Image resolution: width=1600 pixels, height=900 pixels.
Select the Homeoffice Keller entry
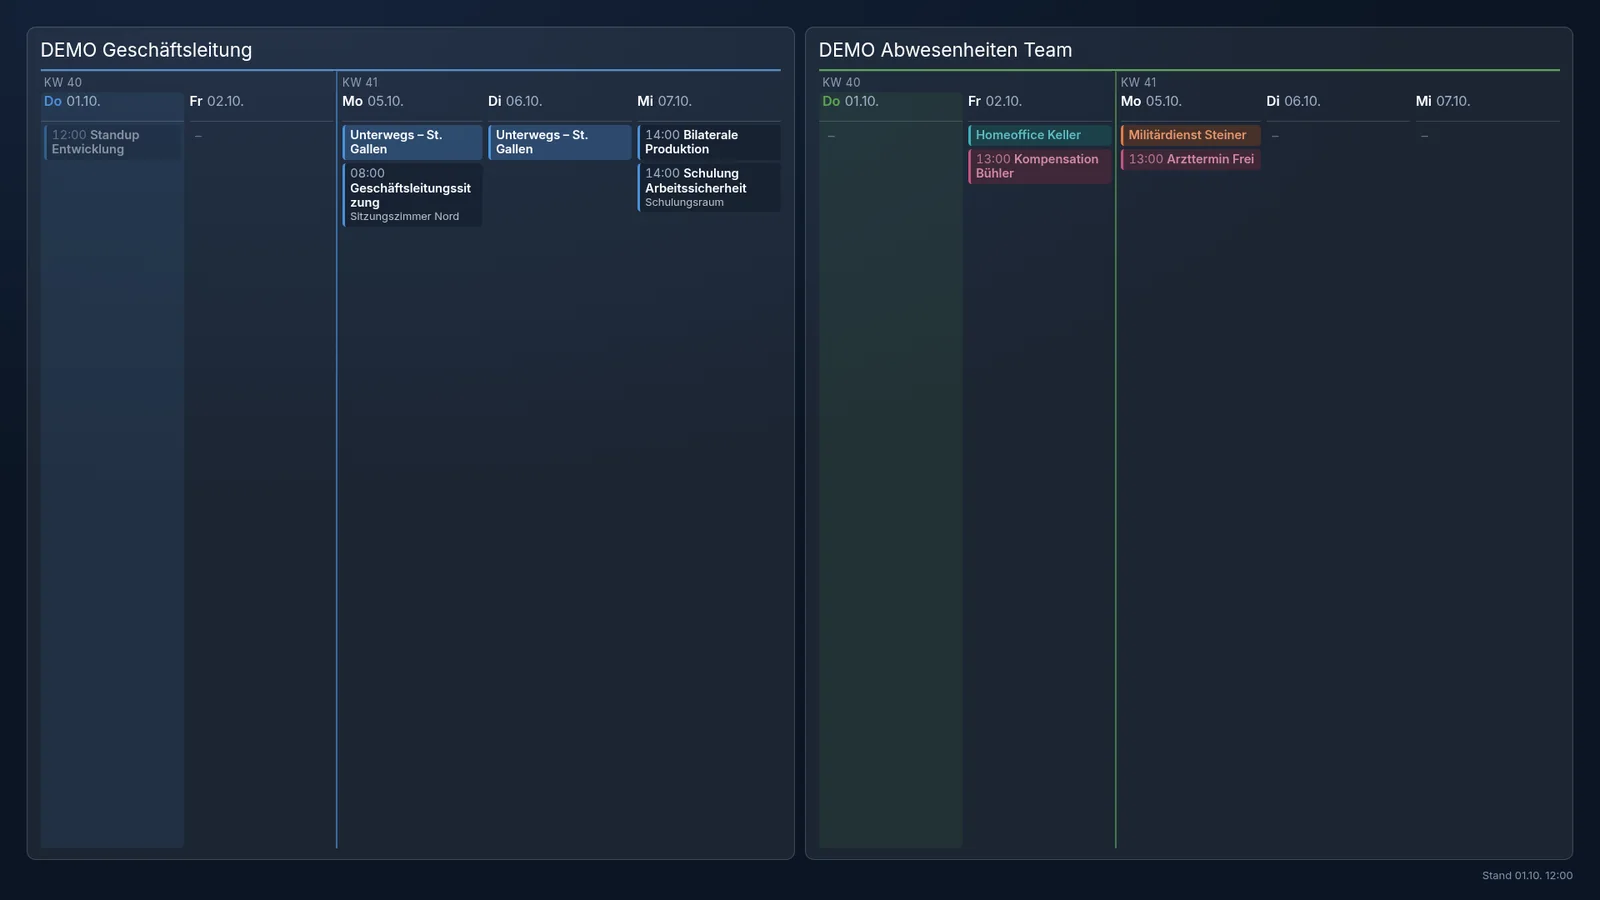pos(1039,135)
